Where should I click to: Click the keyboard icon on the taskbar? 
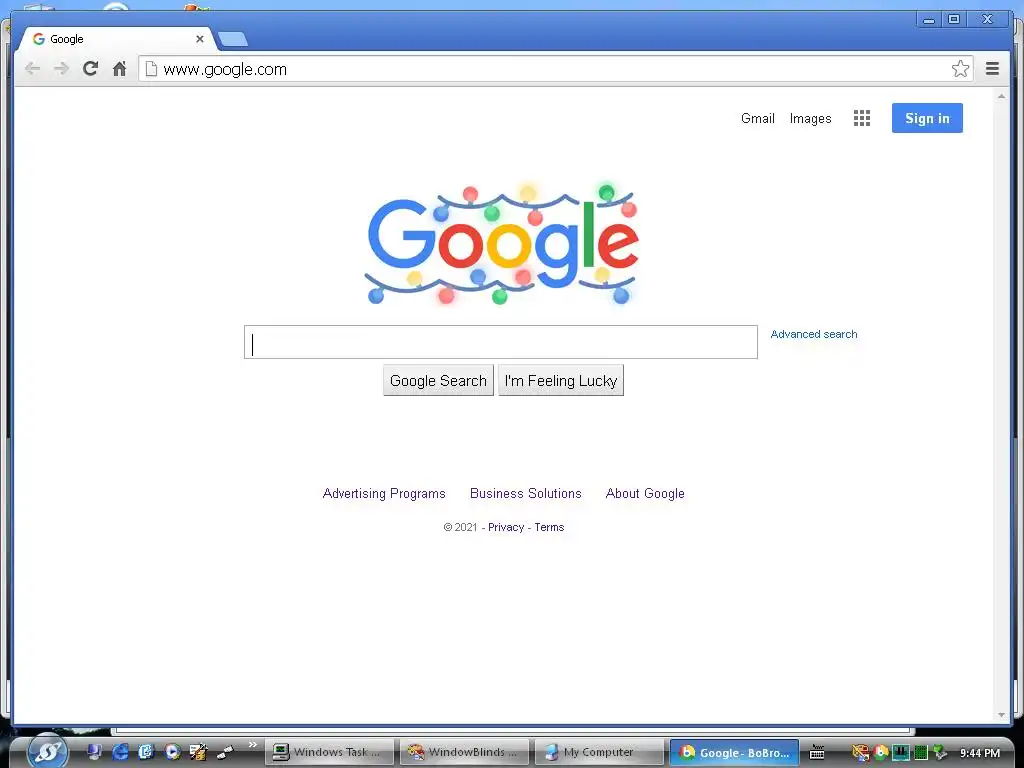coord(817,752)
